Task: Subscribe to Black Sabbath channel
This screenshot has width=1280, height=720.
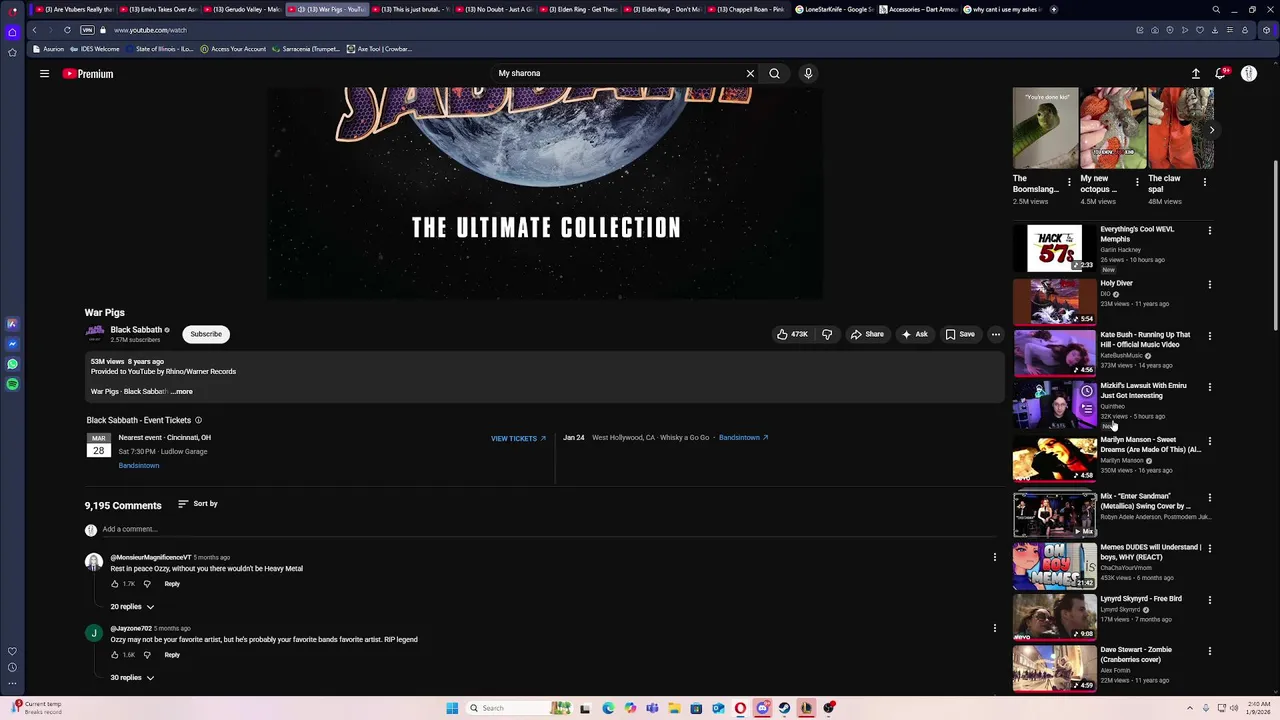Action: pos(206,334)
